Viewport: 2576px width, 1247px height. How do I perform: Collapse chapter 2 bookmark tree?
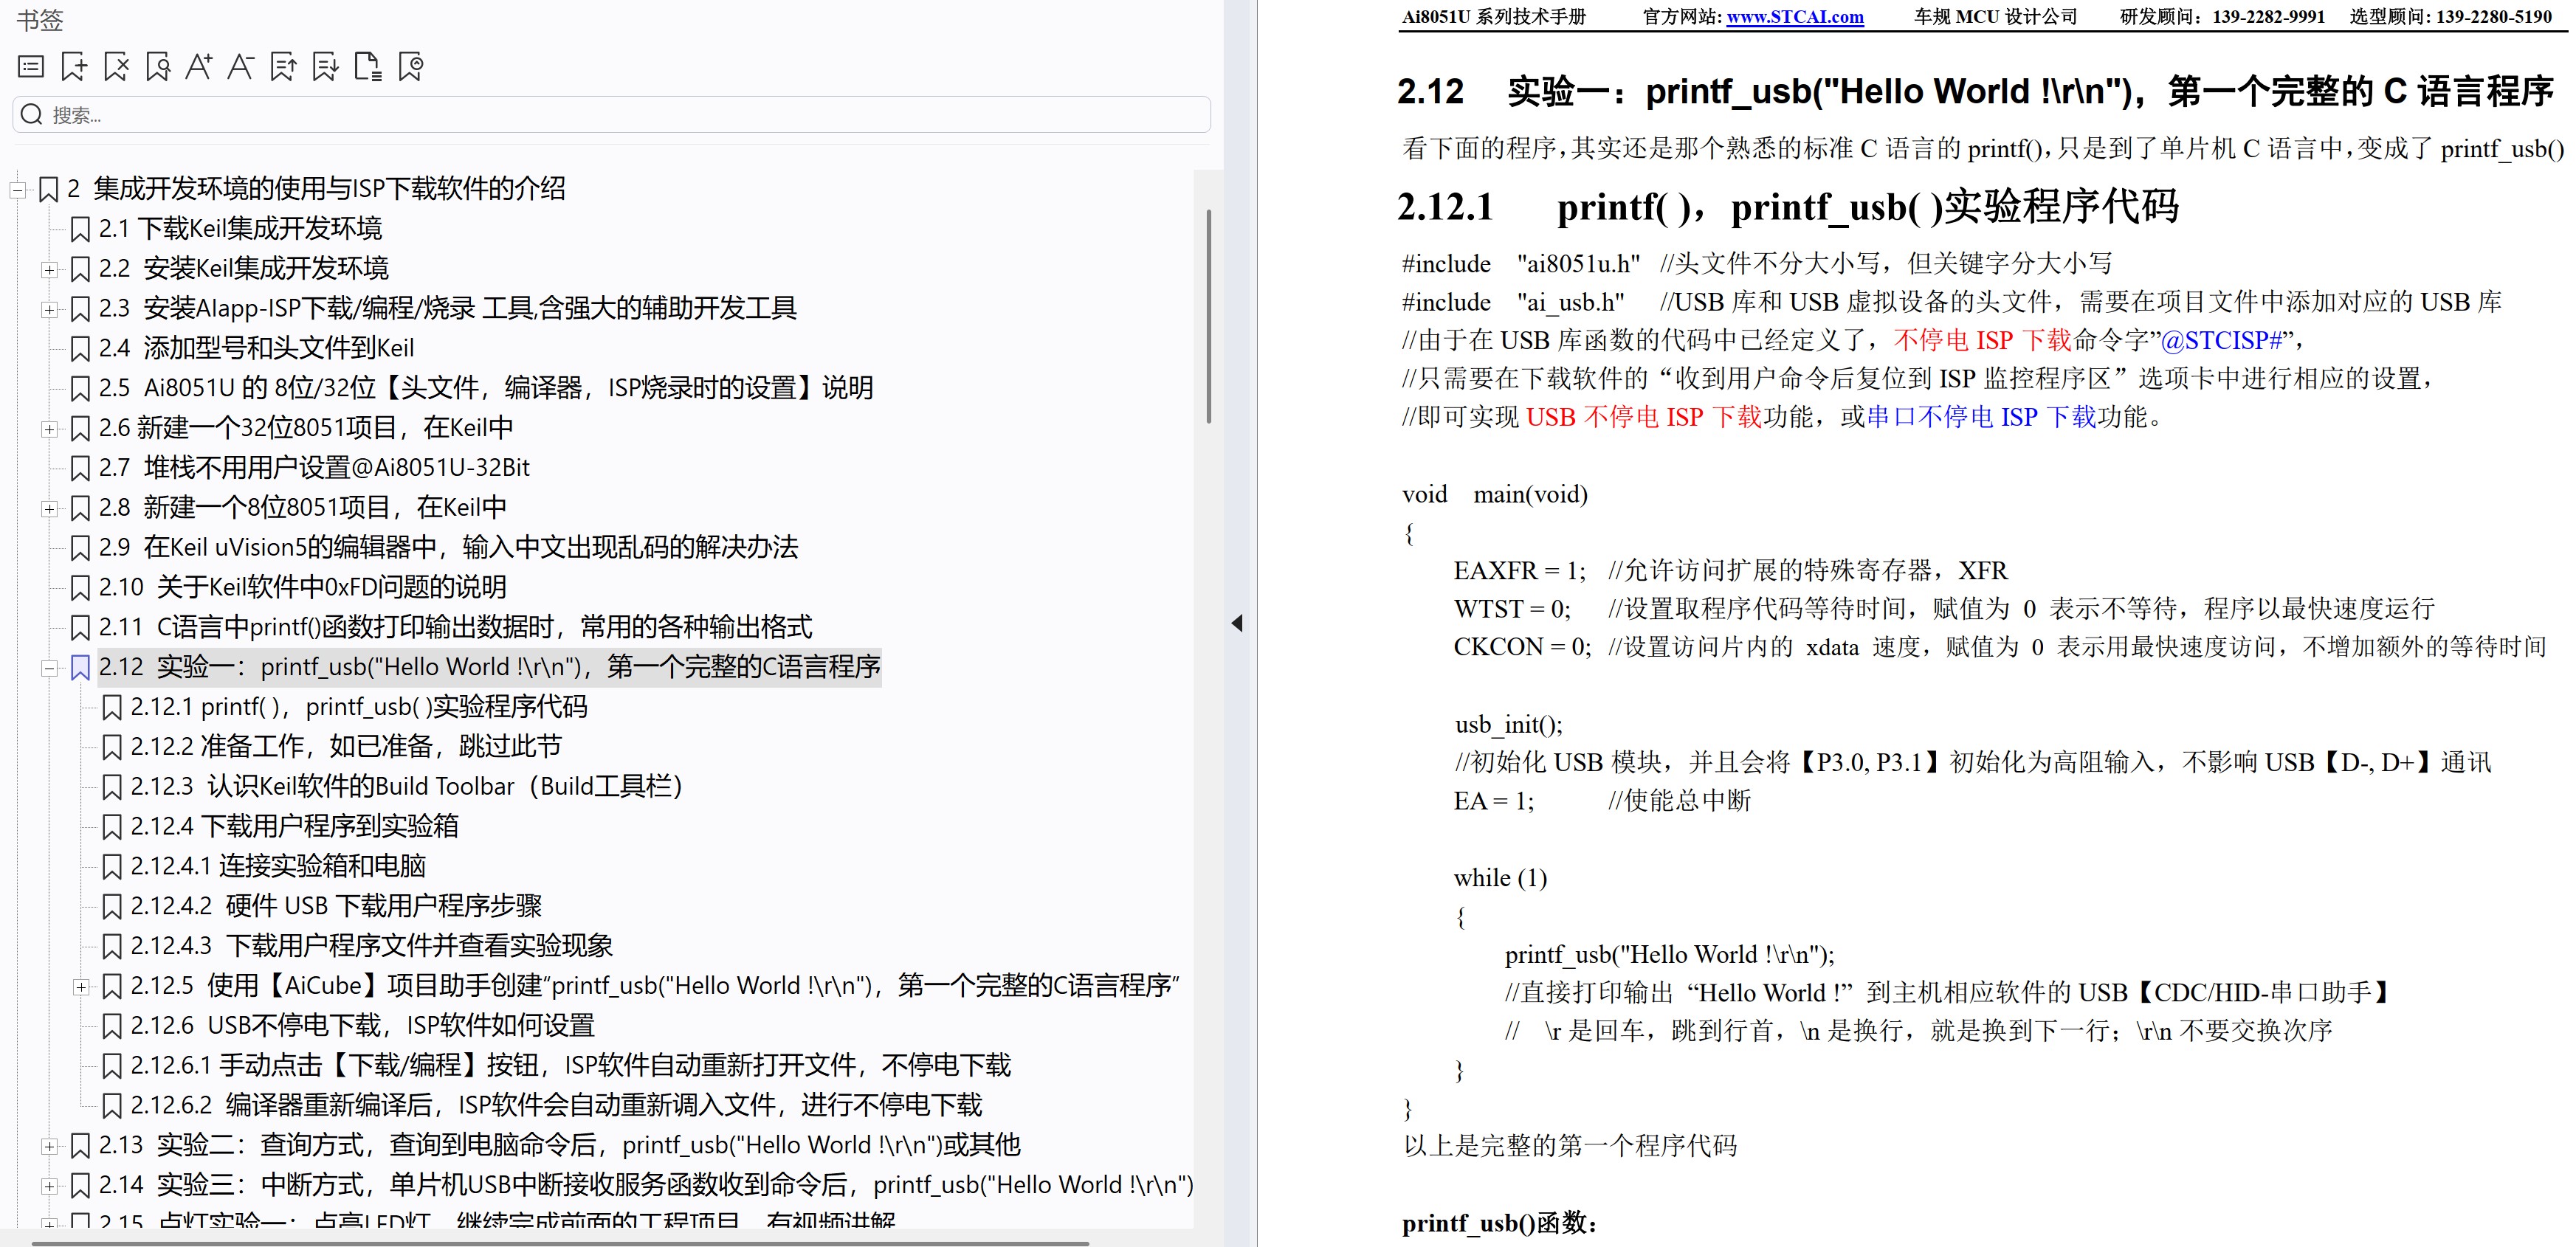tap(17, 190)
